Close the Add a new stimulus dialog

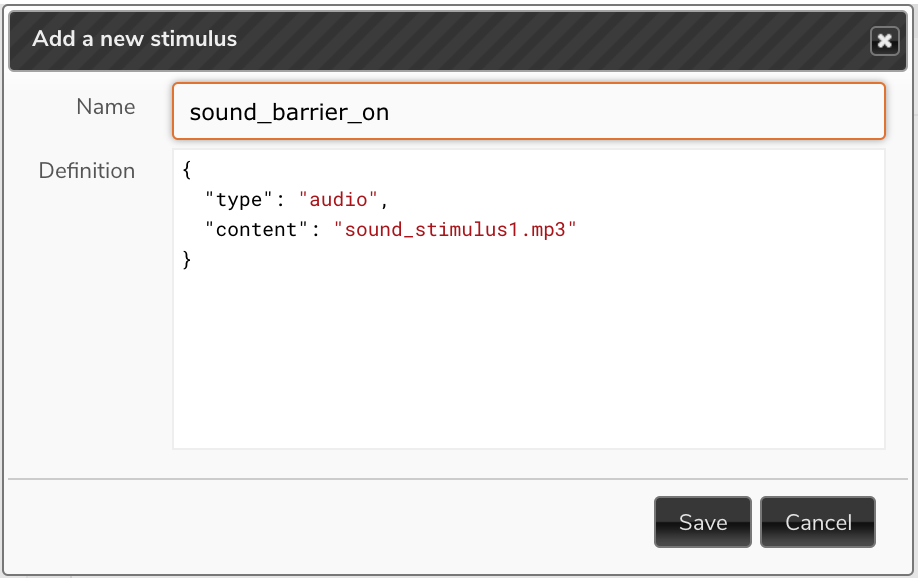pos(884,41)
